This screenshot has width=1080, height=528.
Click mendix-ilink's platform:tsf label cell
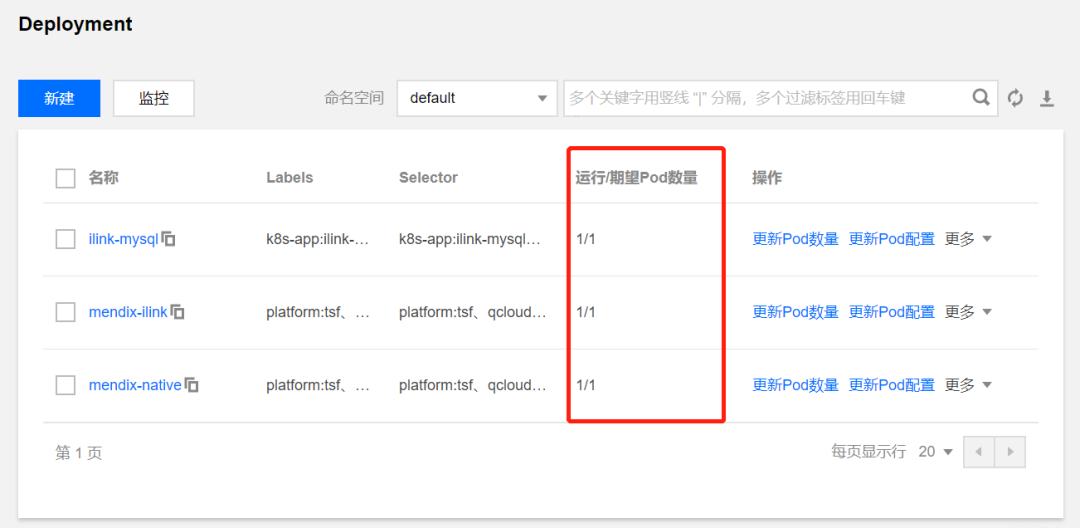click(x=318, y=313)
